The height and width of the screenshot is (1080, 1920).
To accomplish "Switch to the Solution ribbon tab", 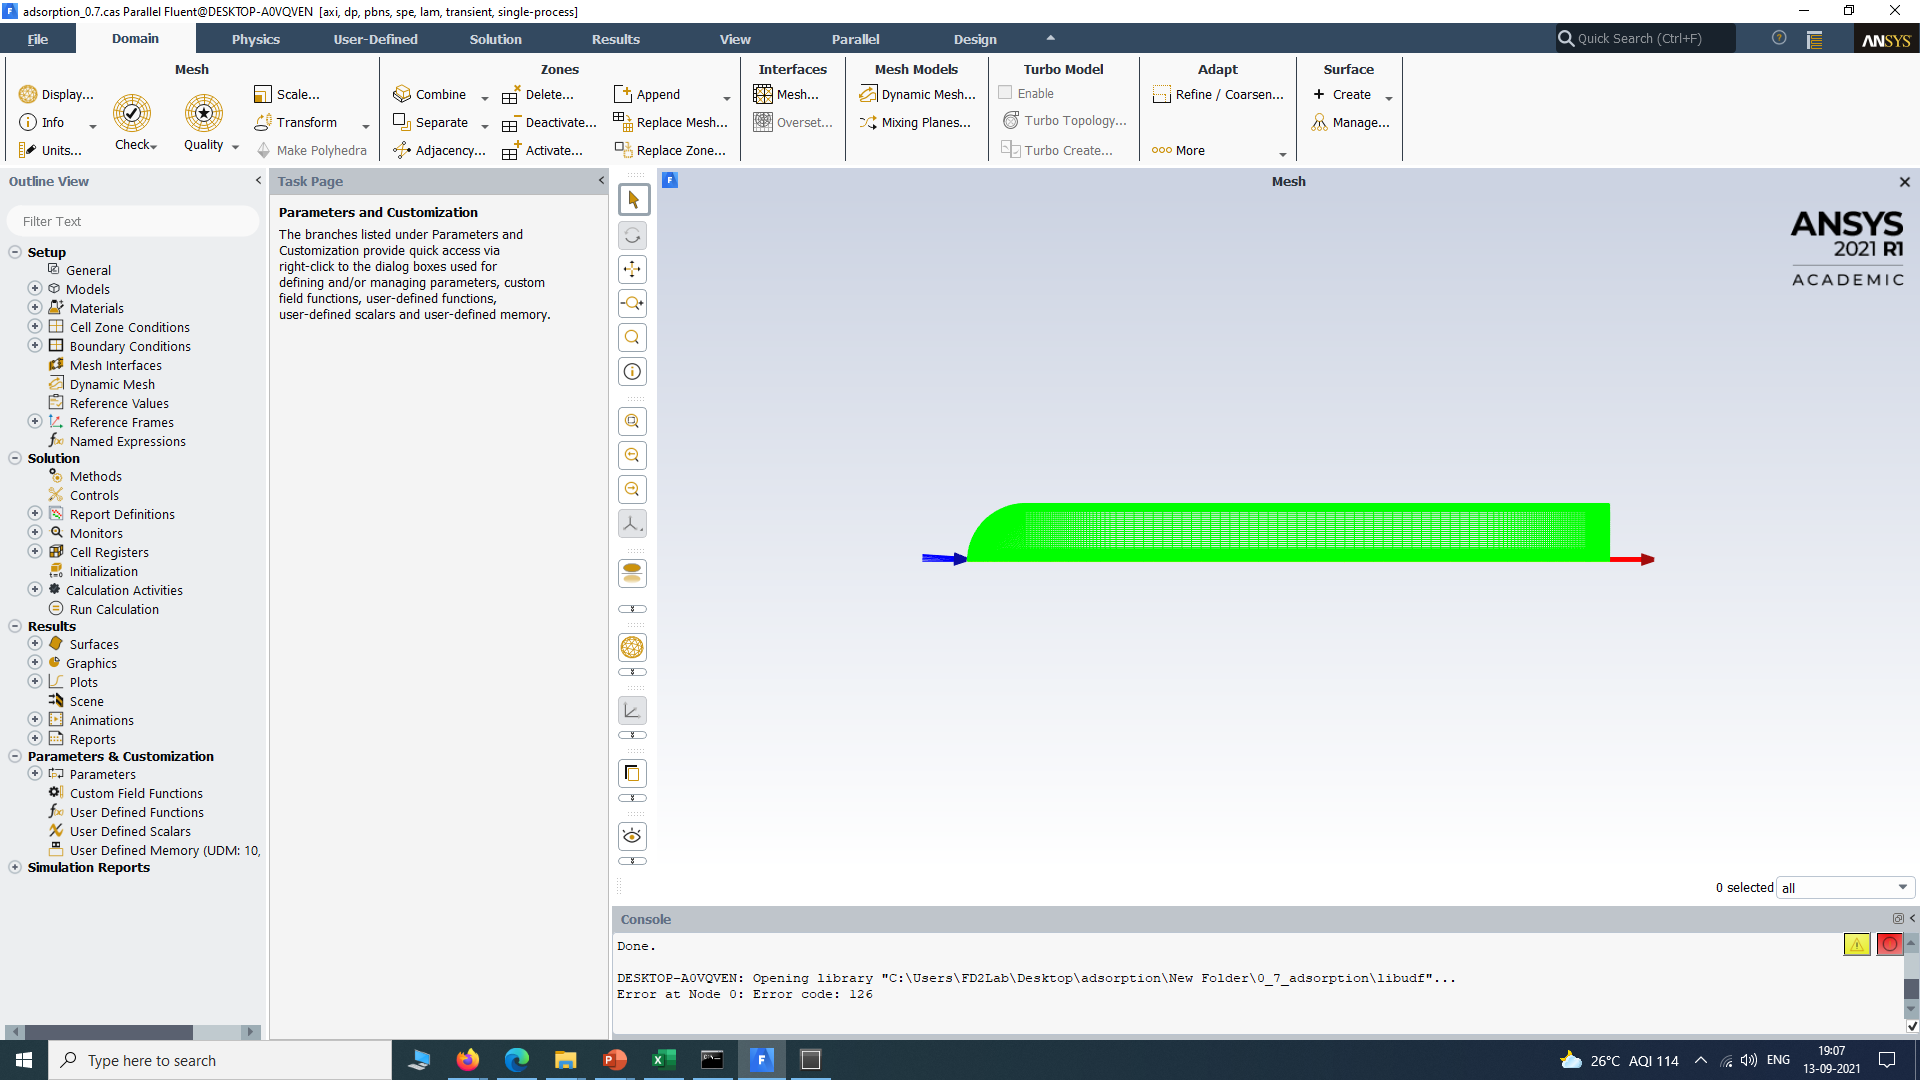I will pyautogui.click(x=496, y=39).
